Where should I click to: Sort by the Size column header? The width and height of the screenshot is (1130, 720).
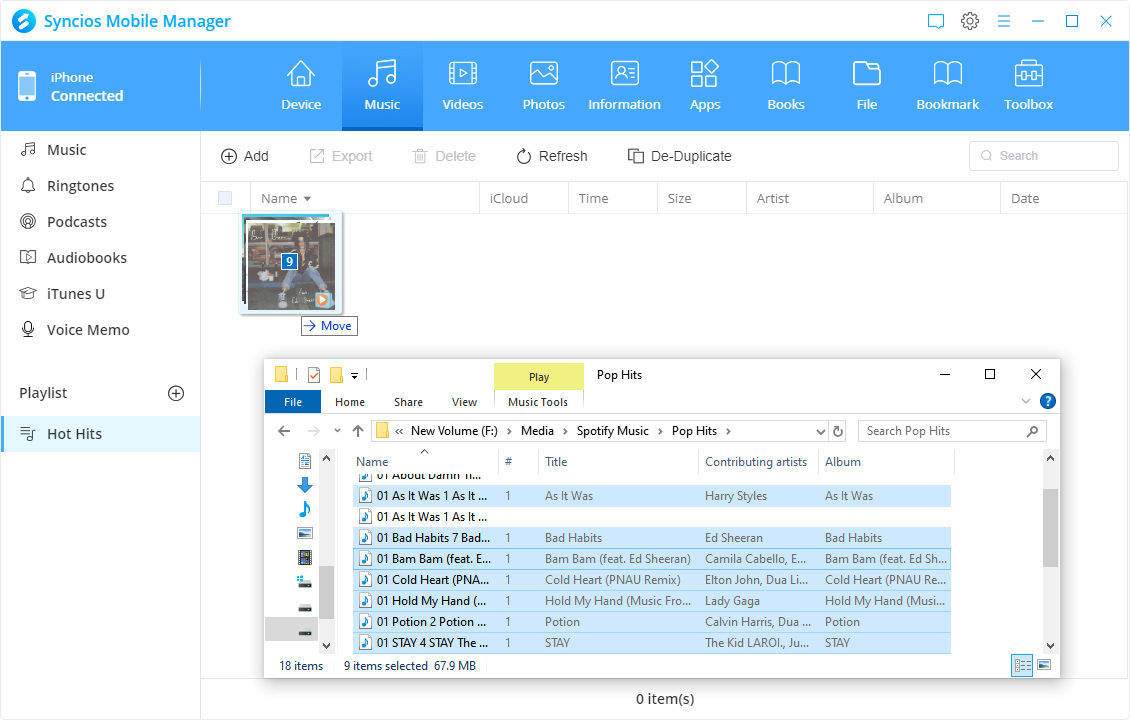click(x=701, y=198)
